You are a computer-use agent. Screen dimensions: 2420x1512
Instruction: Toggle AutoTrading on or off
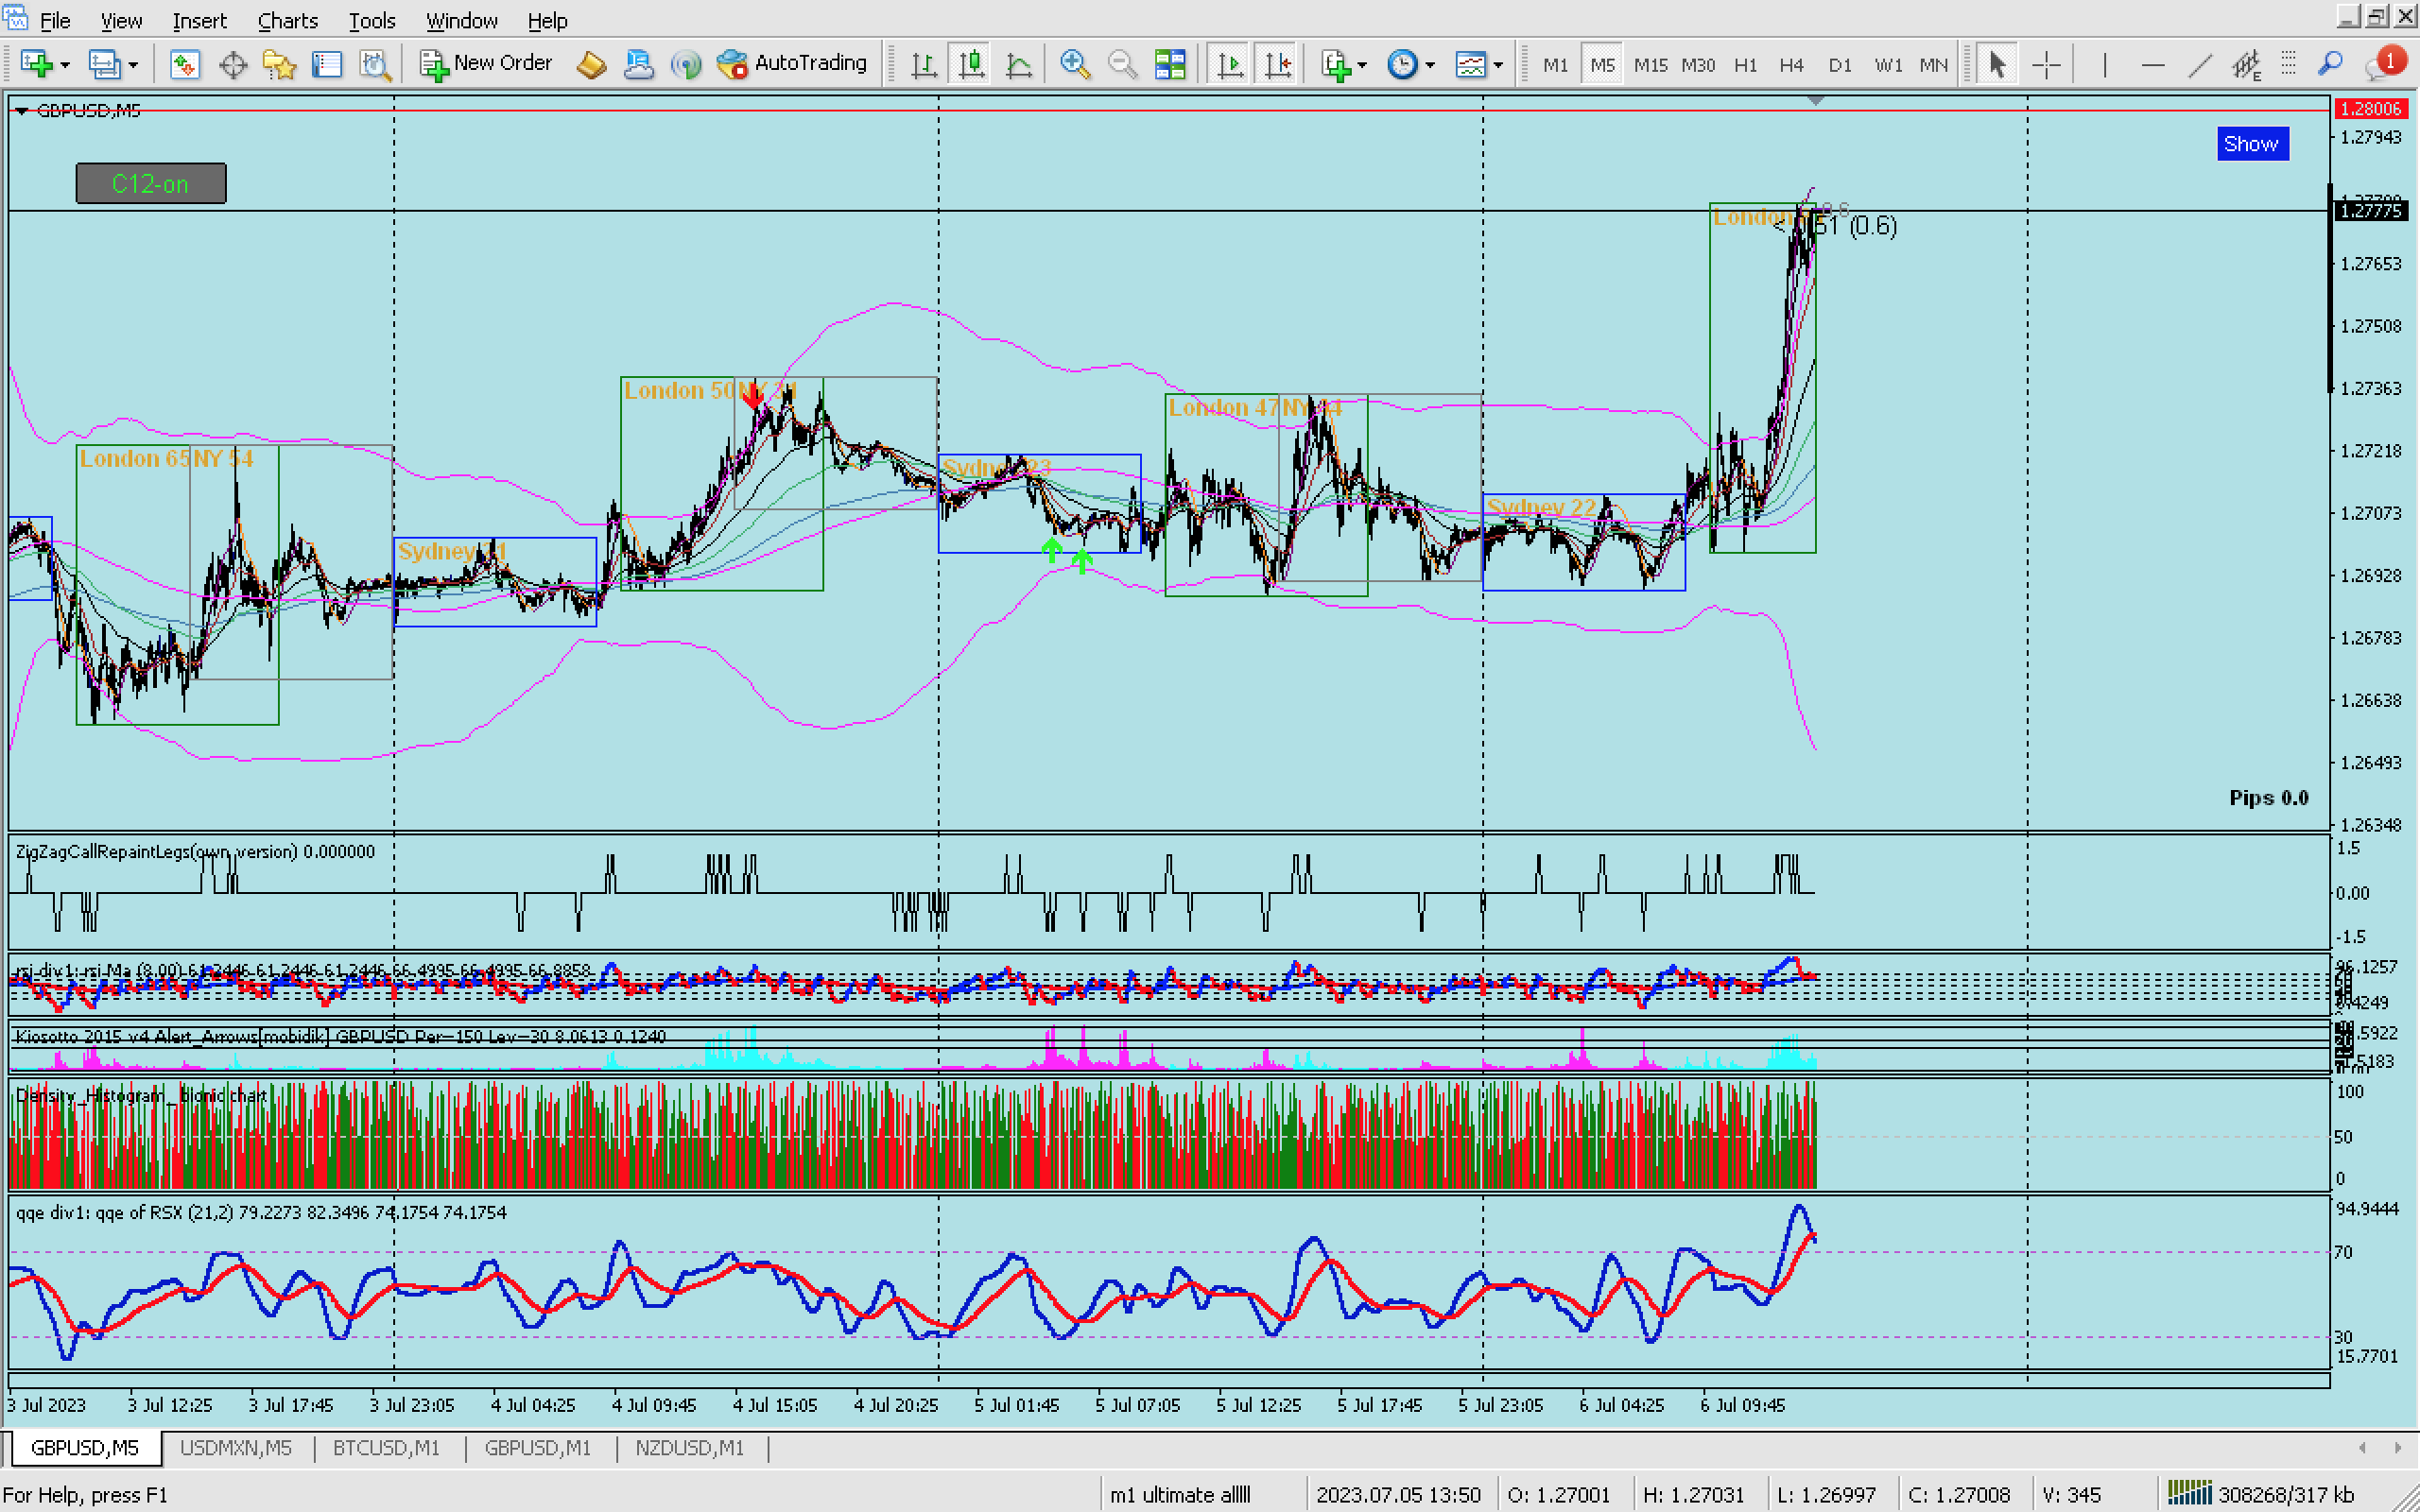click(793, 64)
